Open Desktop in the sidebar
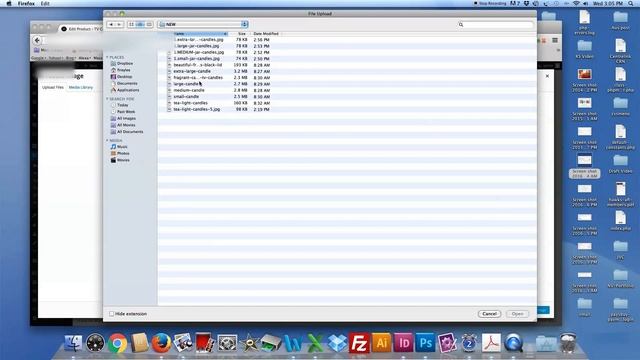Image resolution: width=640 pixels, height=360 pixels. (121, 77)
